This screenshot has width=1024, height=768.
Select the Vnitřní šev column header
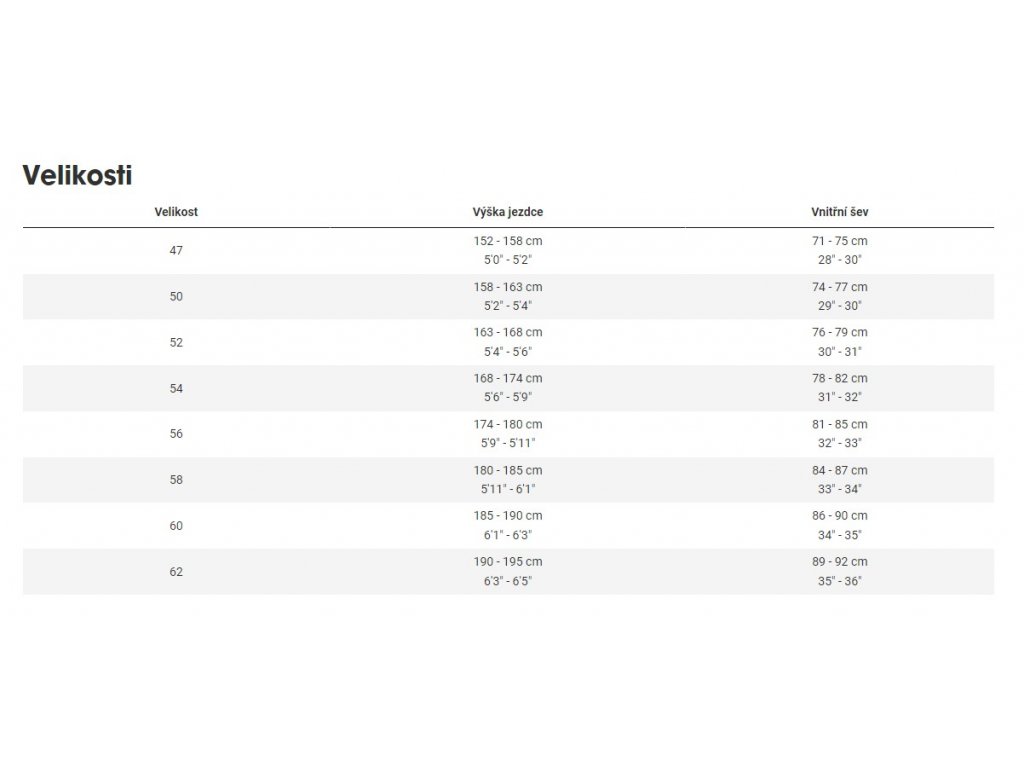(839, 212)
